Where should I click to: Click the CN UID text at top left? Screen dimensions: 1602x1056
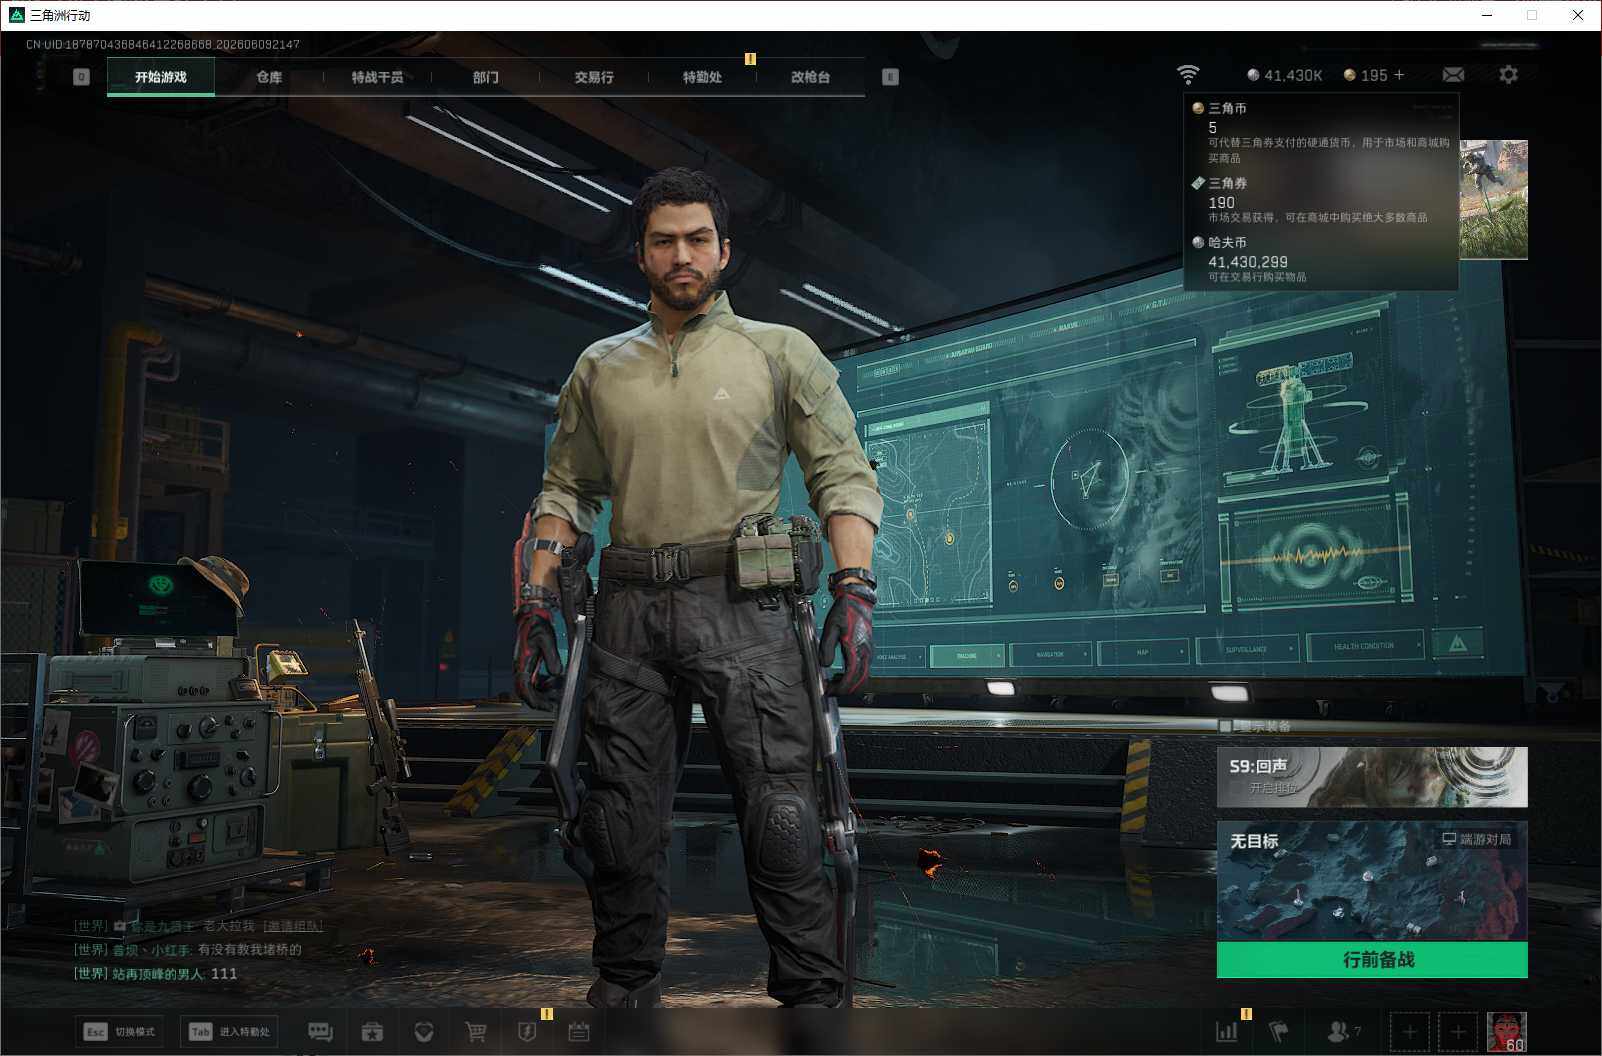[163, 45]
